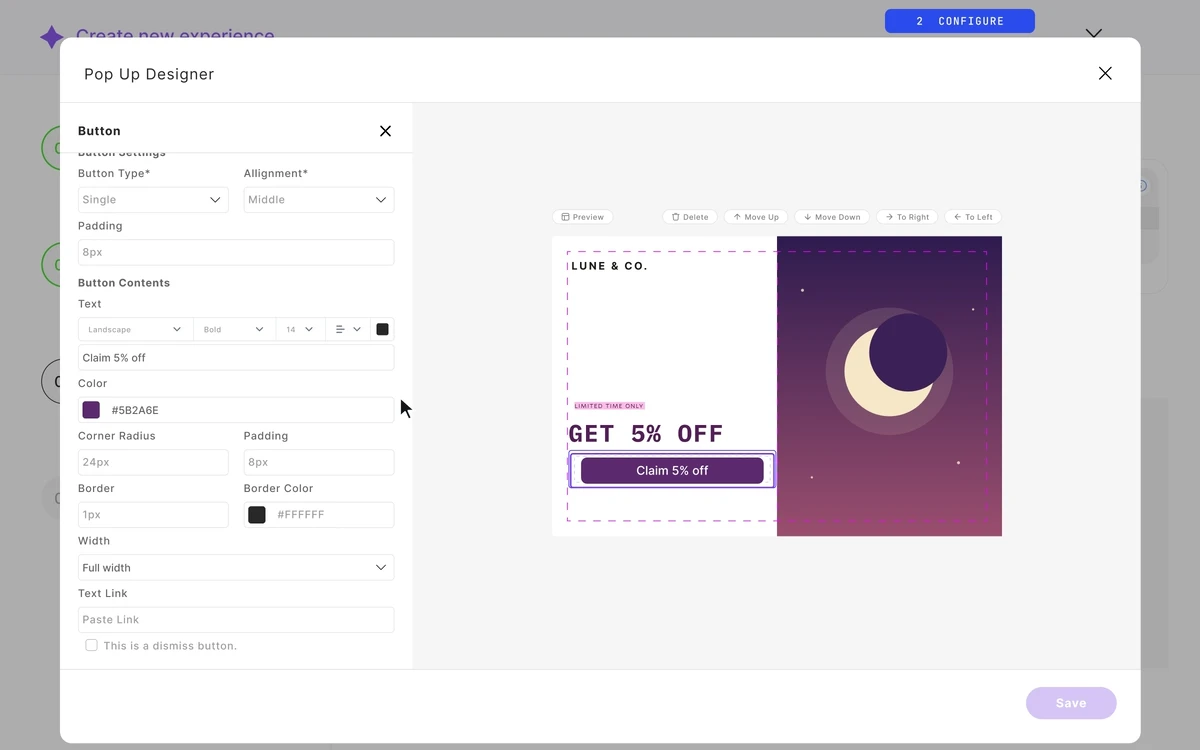The width and height of the screenshot is (1200, 750).
Task: Open the Allignment dropdown set to Middle
Action: coord(319,200)
